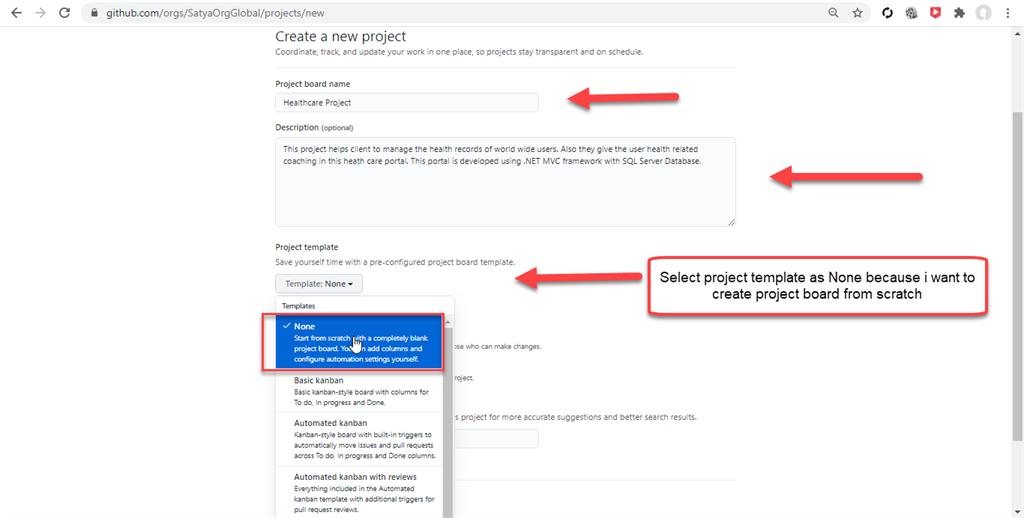The image size is (1024, 518).
Task: Choose the Basic kanban template
Action: tap(360, 391)
